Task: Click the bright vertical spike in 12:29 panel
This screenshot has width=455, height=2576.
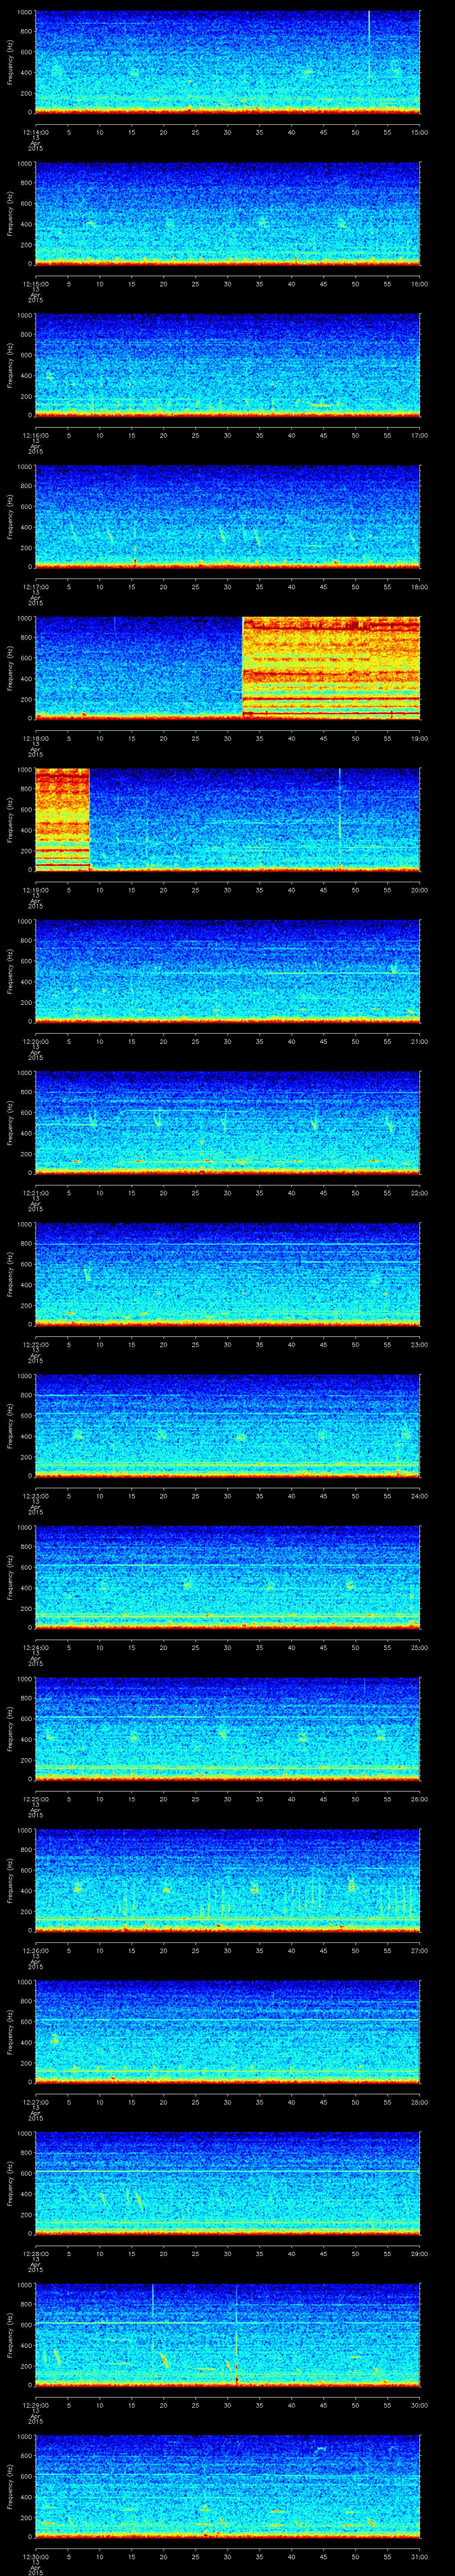Action: 236,2334
